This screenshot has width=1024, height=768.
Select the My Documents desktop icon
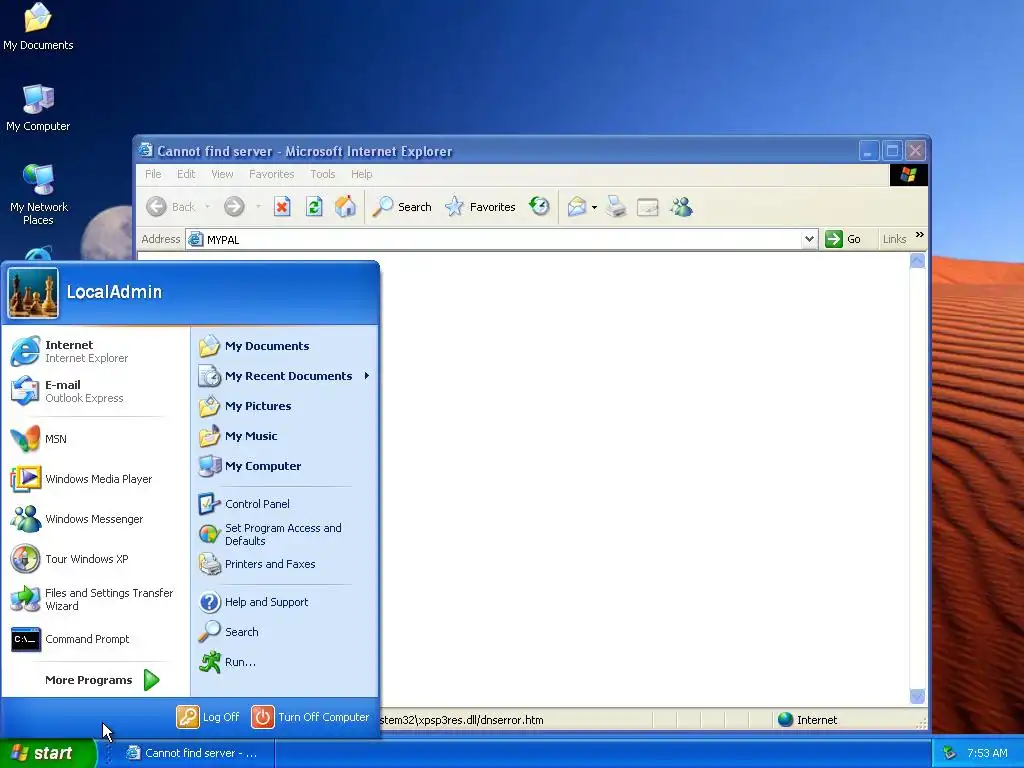[38, 27]
